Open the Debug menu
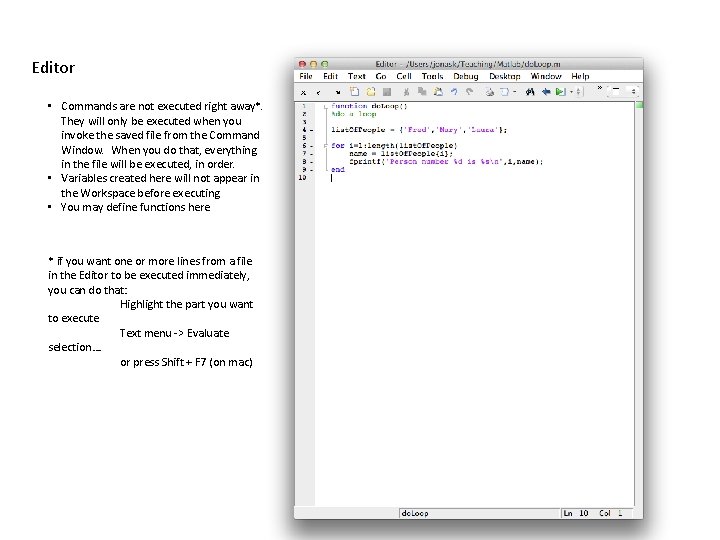Viewport: 720px width, 540px height. pyautogui.click(x=466, y=76)
